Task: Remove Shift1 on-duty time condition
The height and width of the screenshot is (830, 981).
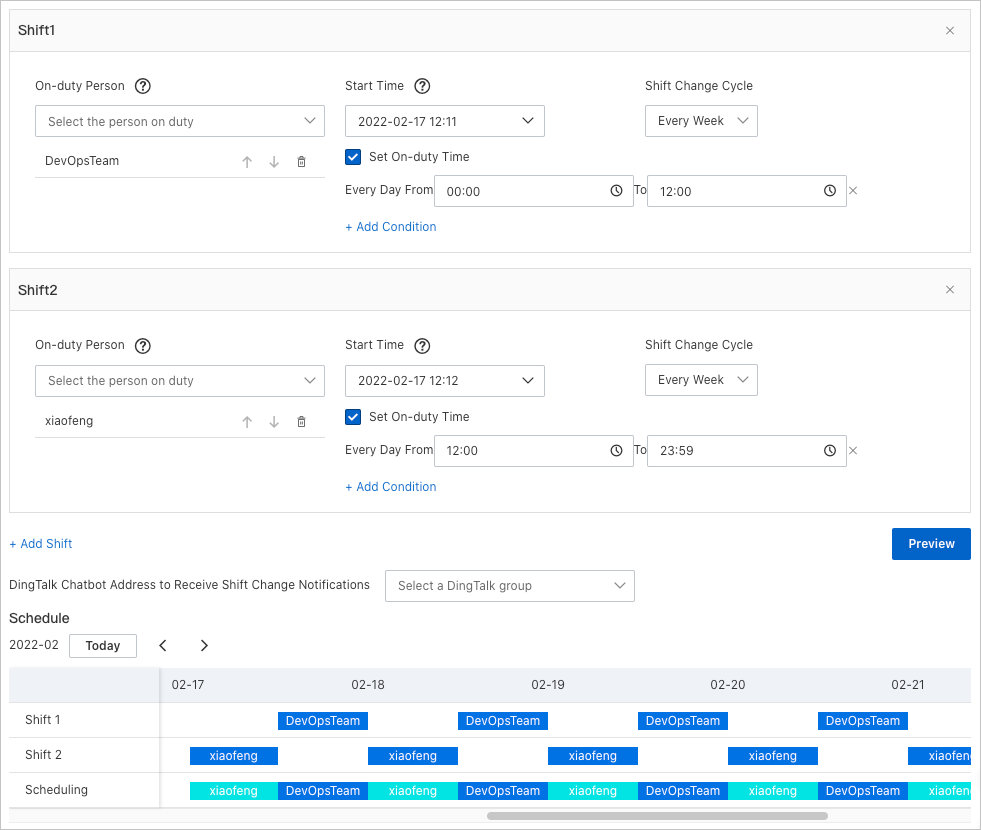Action: (x=853, y=191)
